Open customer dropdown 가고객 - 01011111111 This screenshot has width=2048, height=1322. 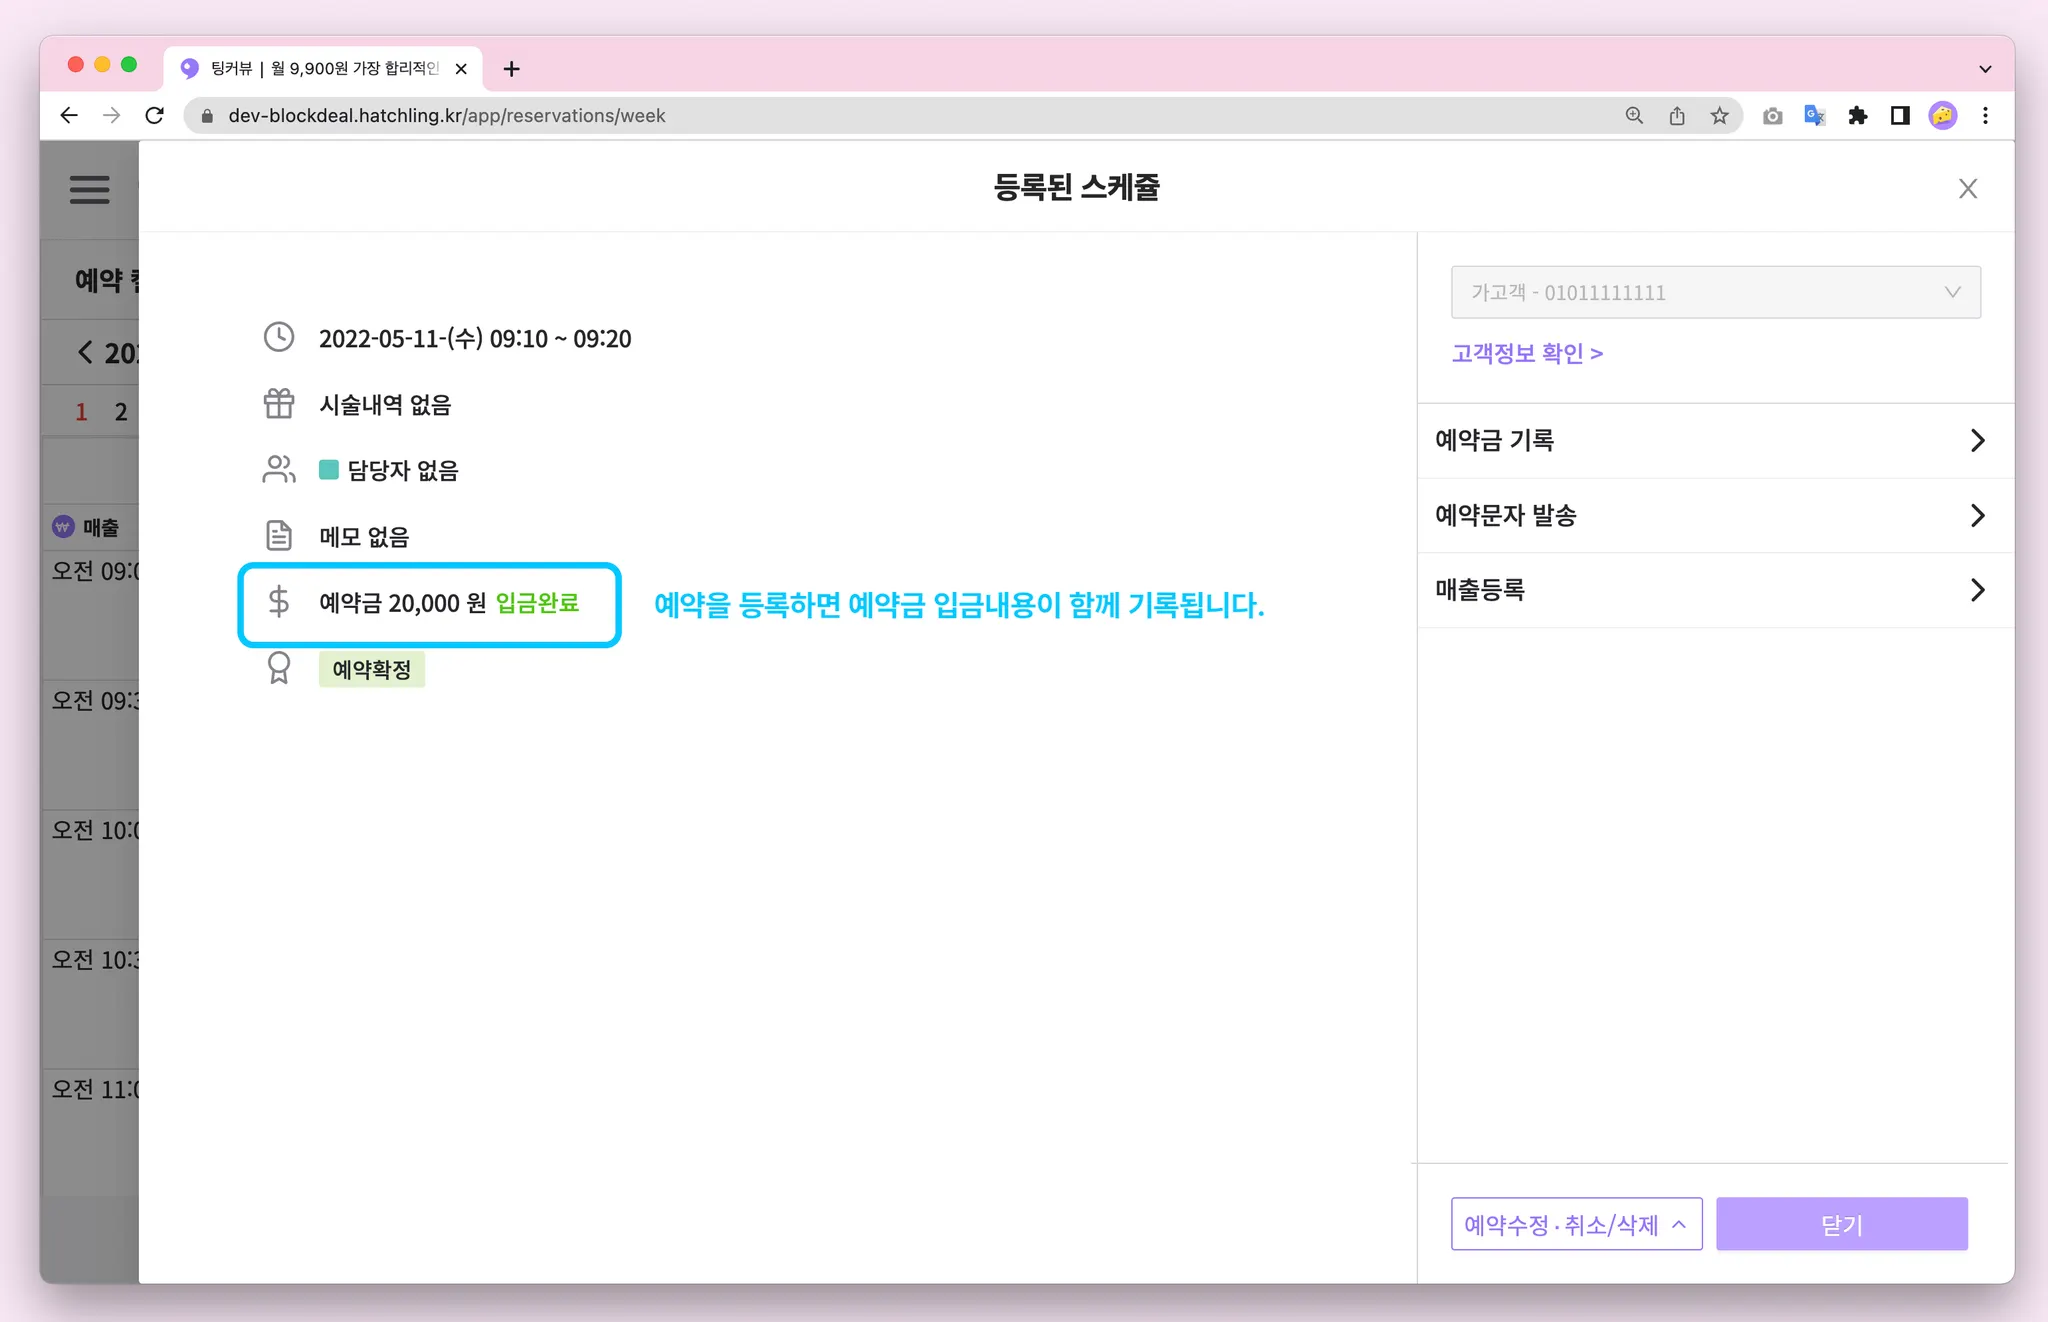point(1715,292)
